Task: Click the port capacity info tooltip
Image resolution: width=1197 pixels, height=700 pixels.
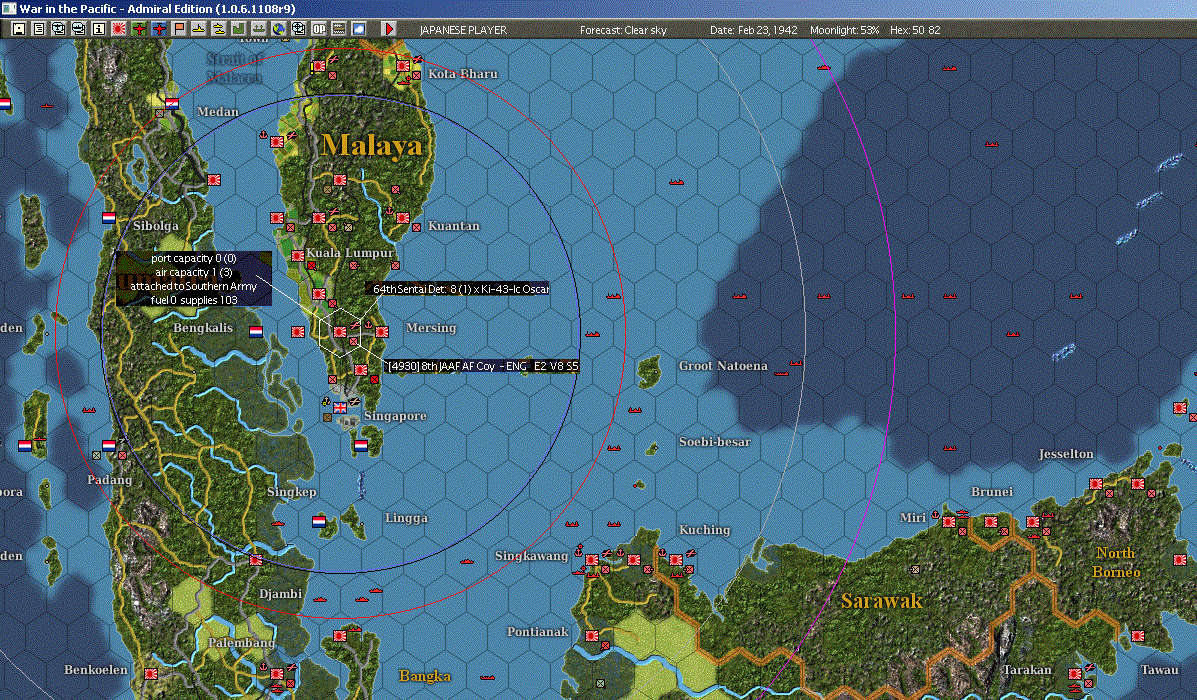Action: [x=194, y=279]
